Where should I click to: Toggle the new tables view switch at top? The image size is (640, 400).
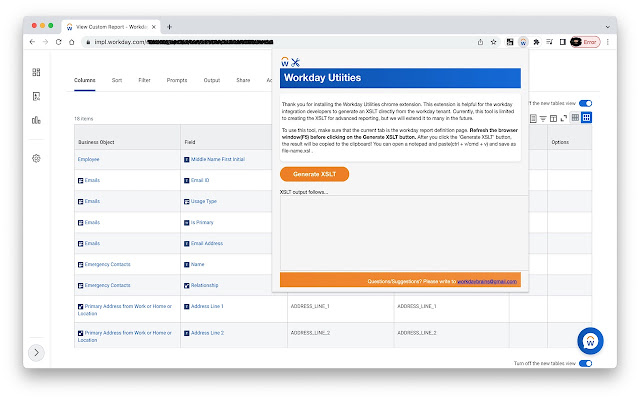585,104
